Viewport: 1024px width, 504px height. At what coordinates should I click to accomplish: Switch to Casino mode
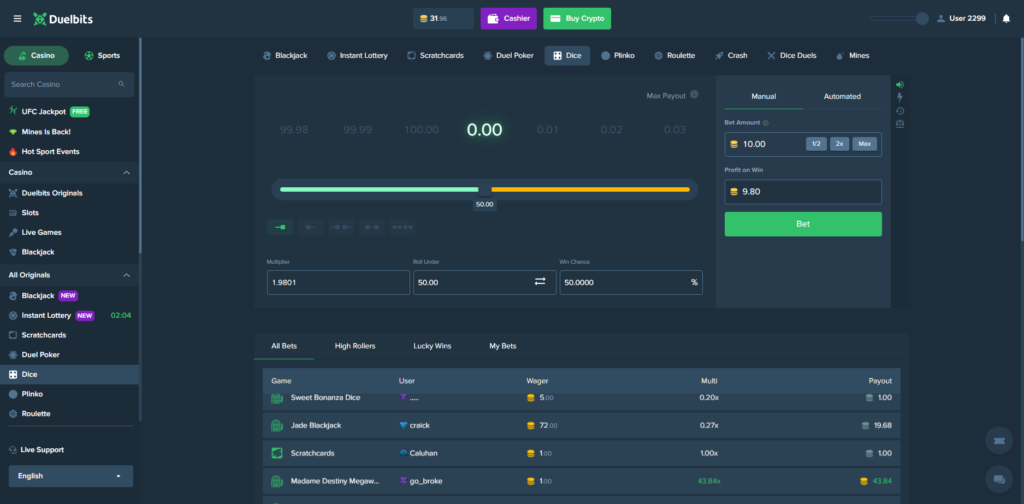click(x=37, y=56)
